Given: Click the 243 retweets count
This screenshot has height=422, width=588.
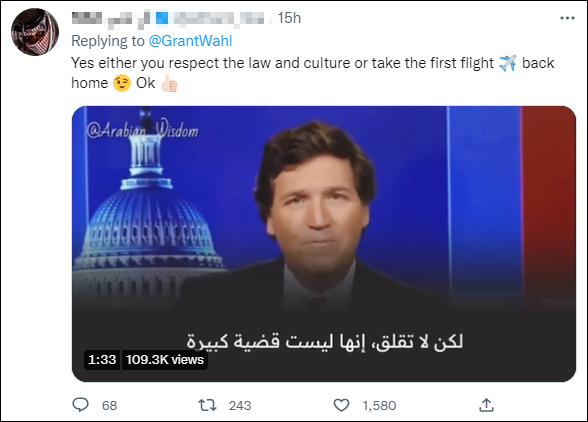Looking at the screenshot, I should coord(240,405).
